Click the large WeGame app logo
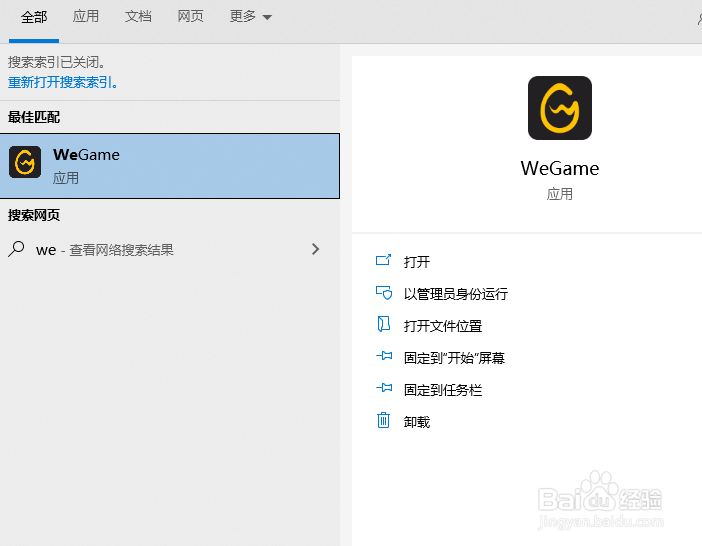 [x=560, y=108]
